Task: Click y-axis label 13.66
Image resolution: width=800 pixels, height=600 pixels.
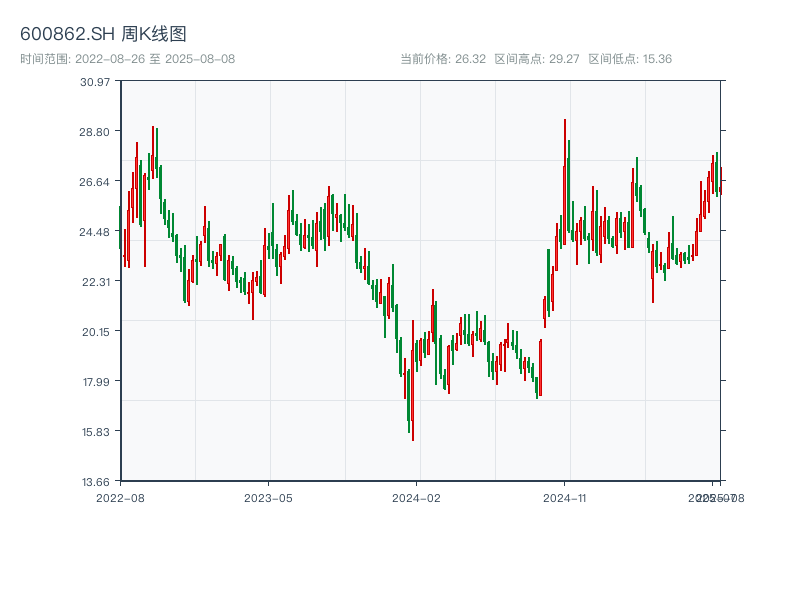Action: (x=96, y=482)
